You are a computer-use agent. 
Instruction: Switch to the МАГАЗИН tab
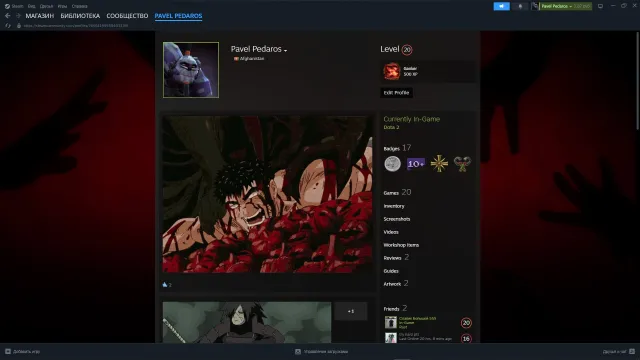(x=40, y=16)
